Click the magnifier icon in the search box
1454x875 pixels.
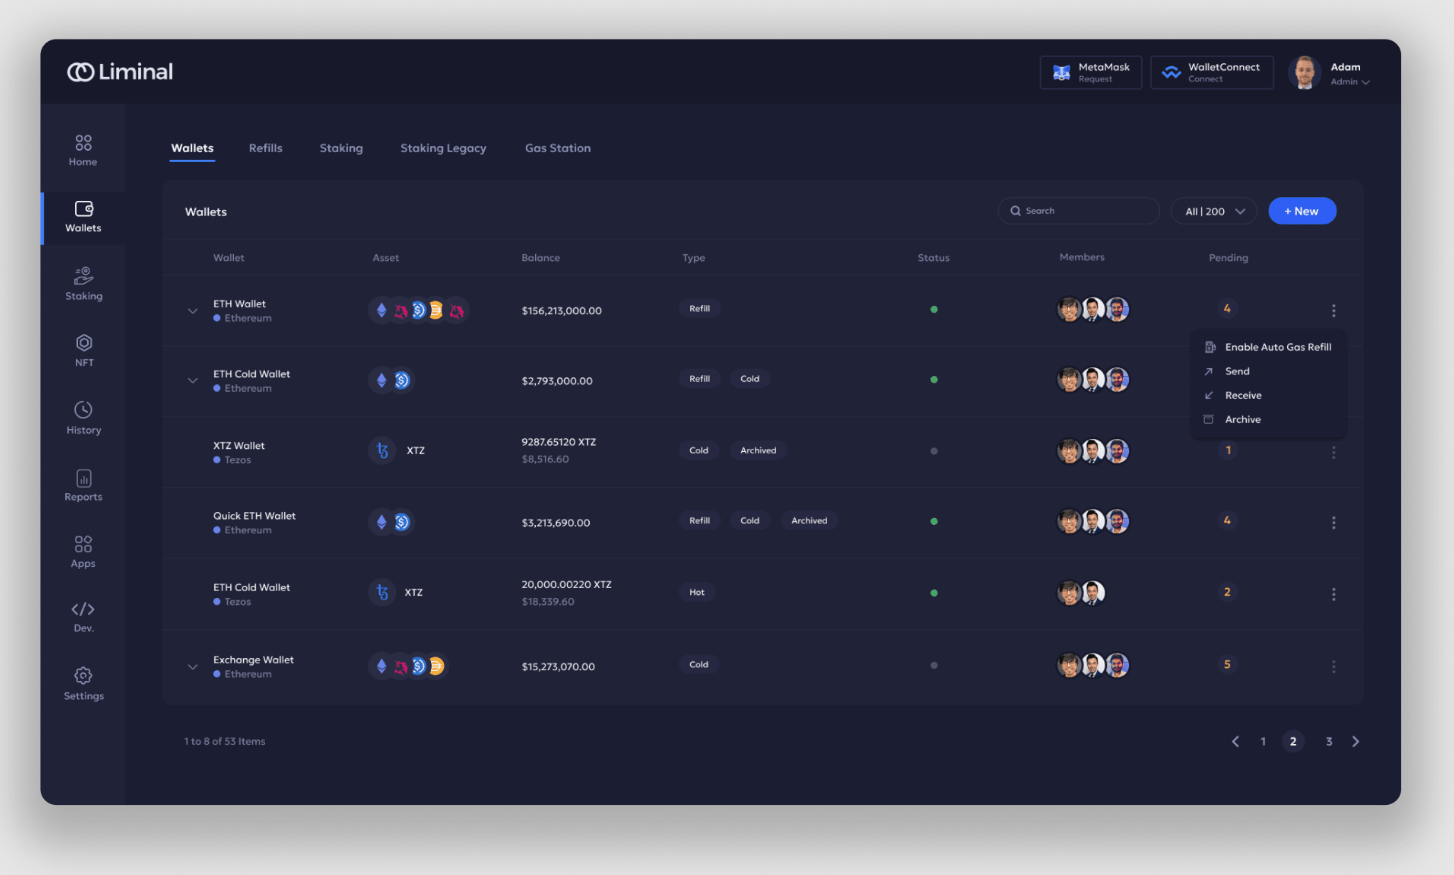coord(1016,211)
